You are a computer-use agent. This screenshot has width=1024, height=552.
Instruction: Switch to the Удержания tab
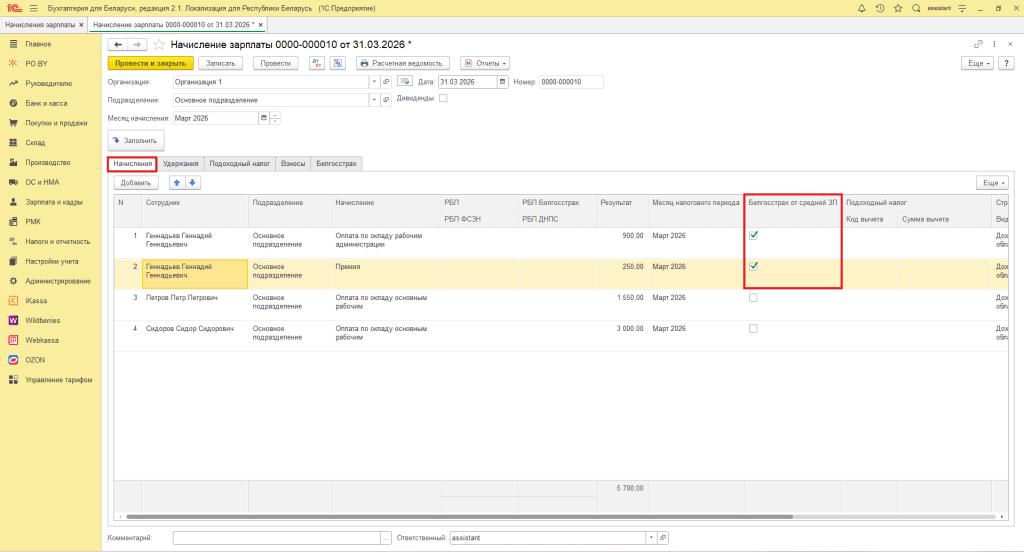click(x=180, y=163)
